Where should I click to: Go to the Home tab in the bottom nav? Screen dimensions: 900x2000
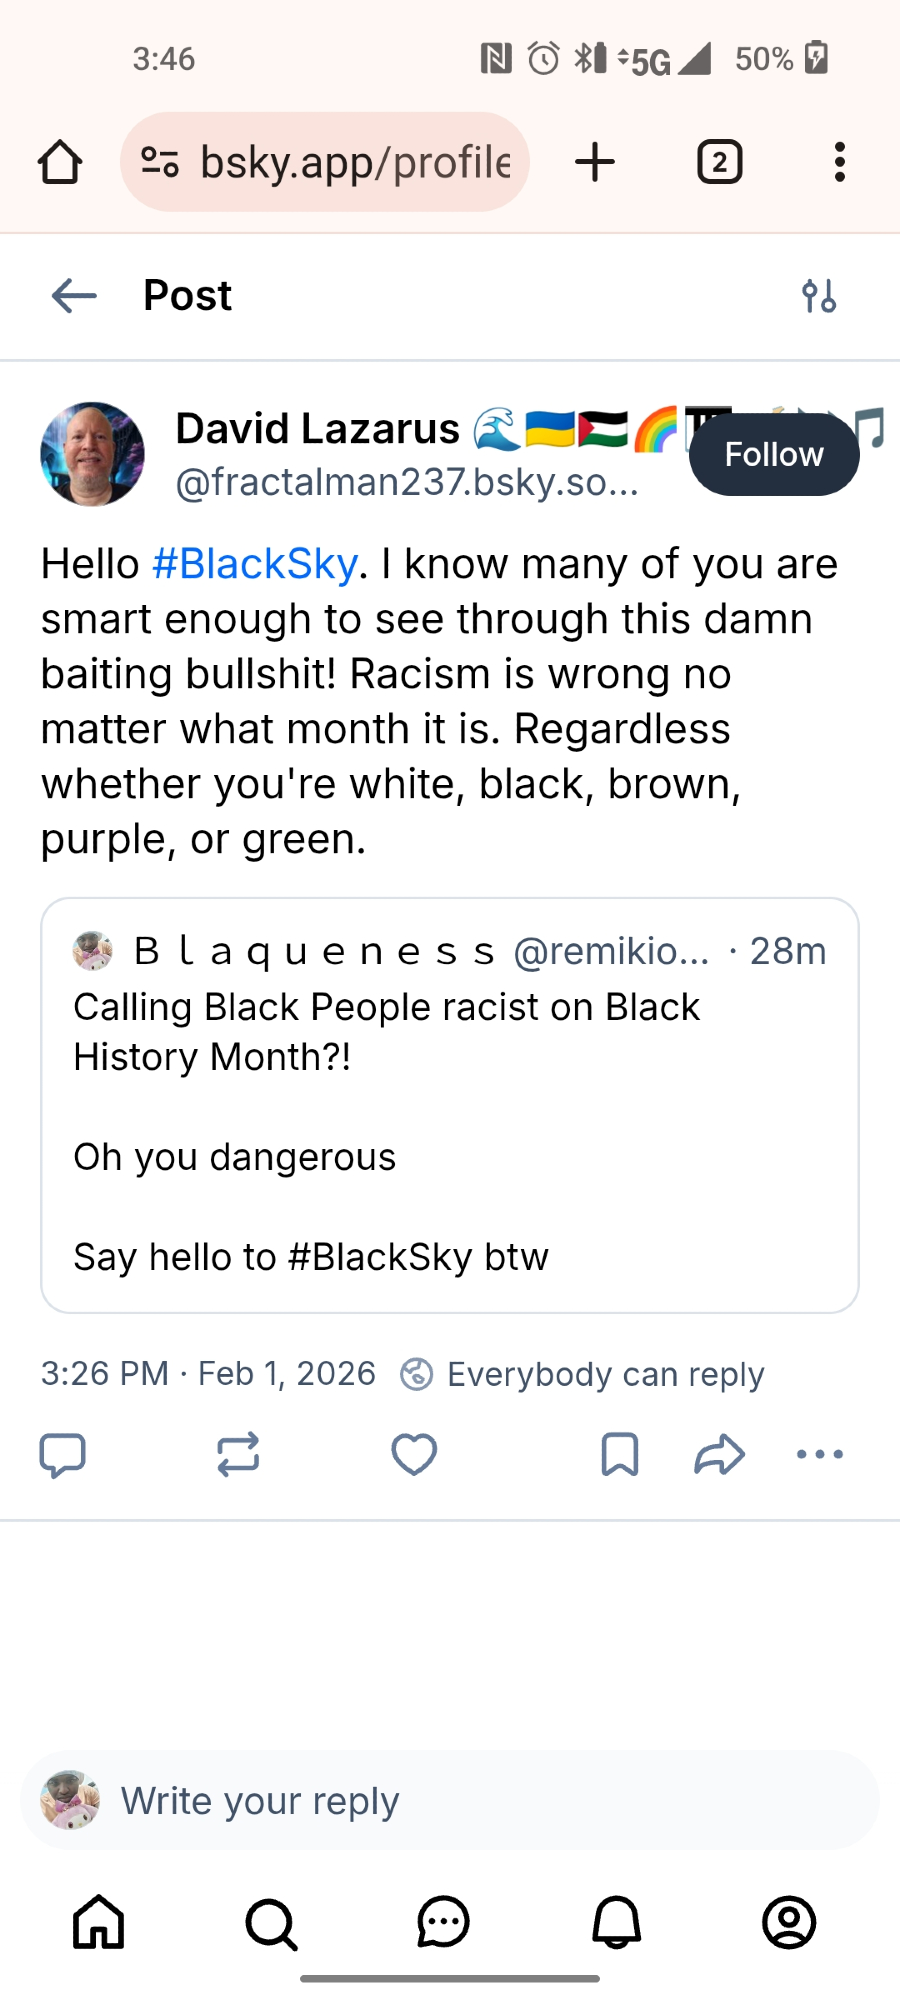coord(99,1922)
